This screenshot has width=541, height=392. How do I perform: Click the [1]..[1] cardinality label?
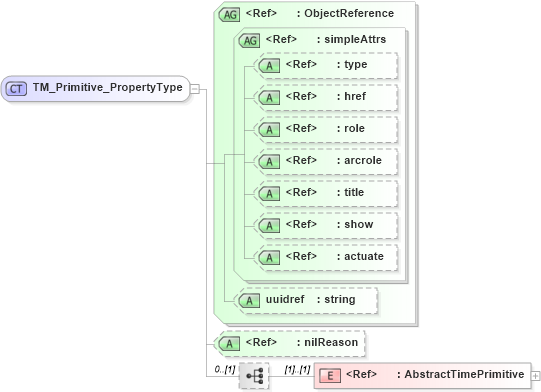[x=297, y=370]
